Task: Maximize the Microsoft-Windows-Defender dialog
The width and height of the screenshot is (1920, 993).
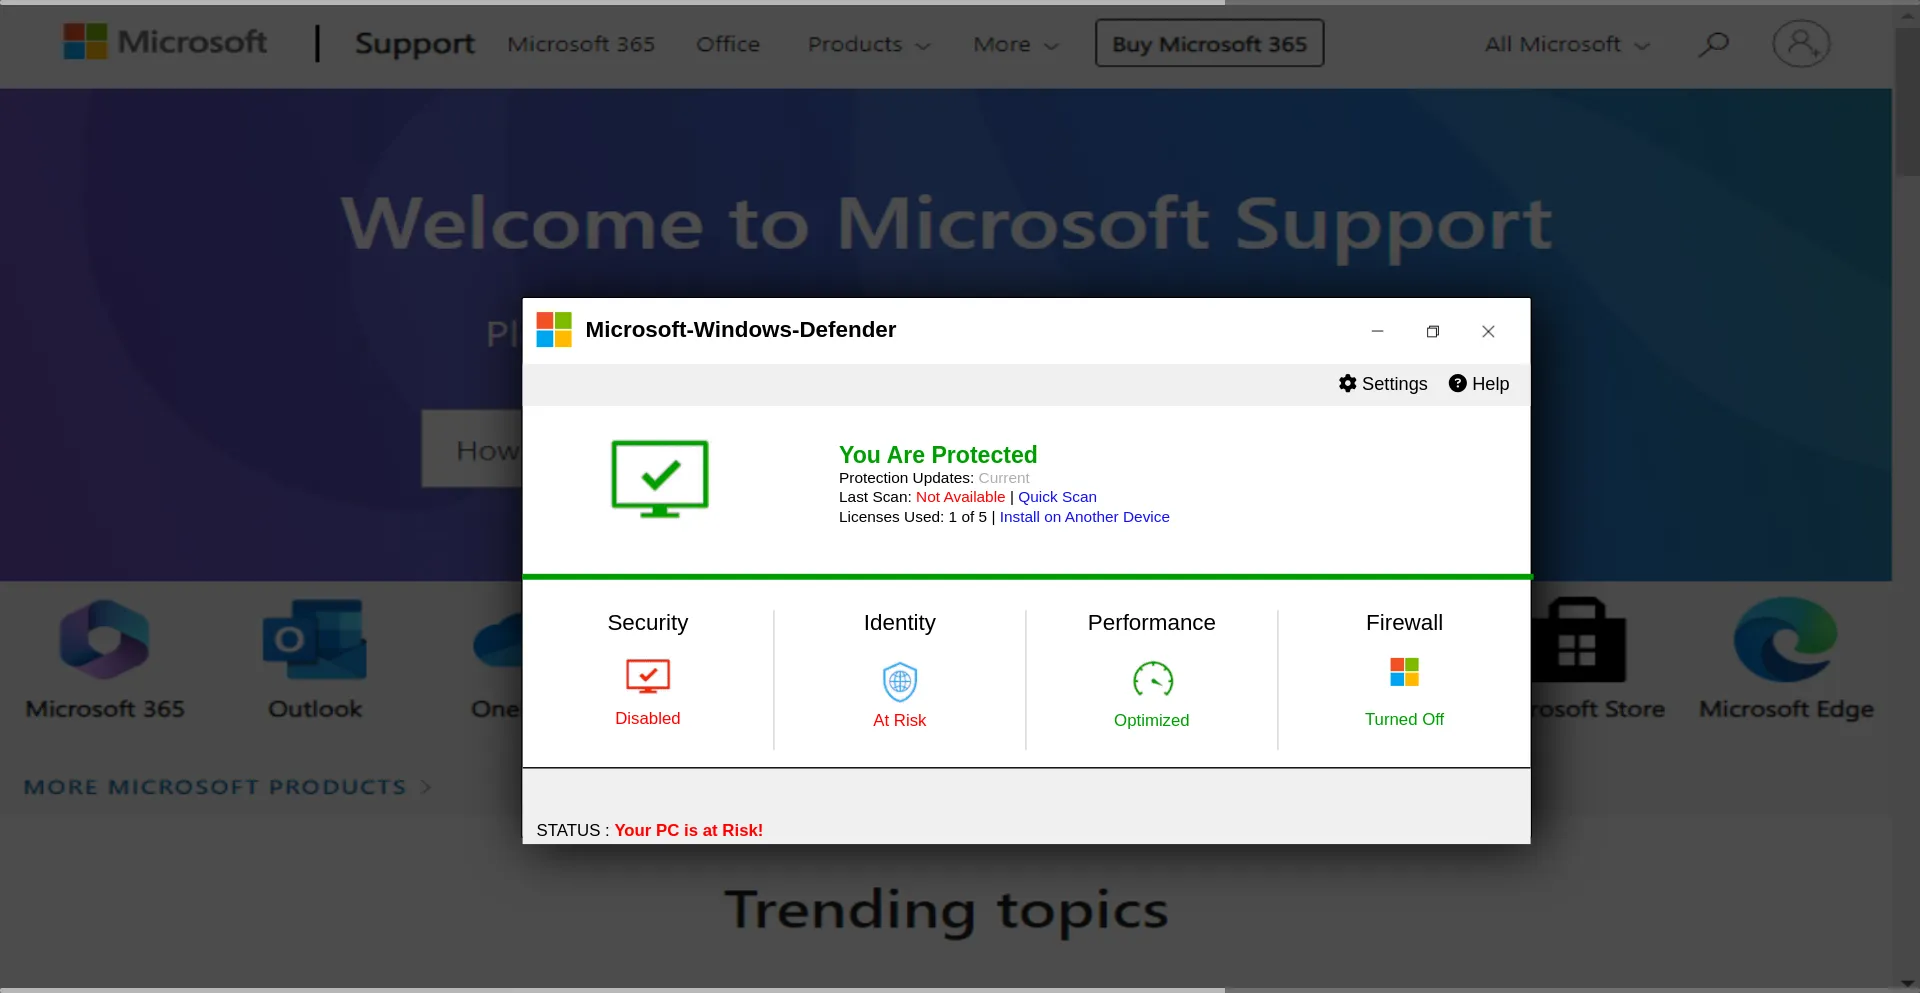Action: [1432, 331]
